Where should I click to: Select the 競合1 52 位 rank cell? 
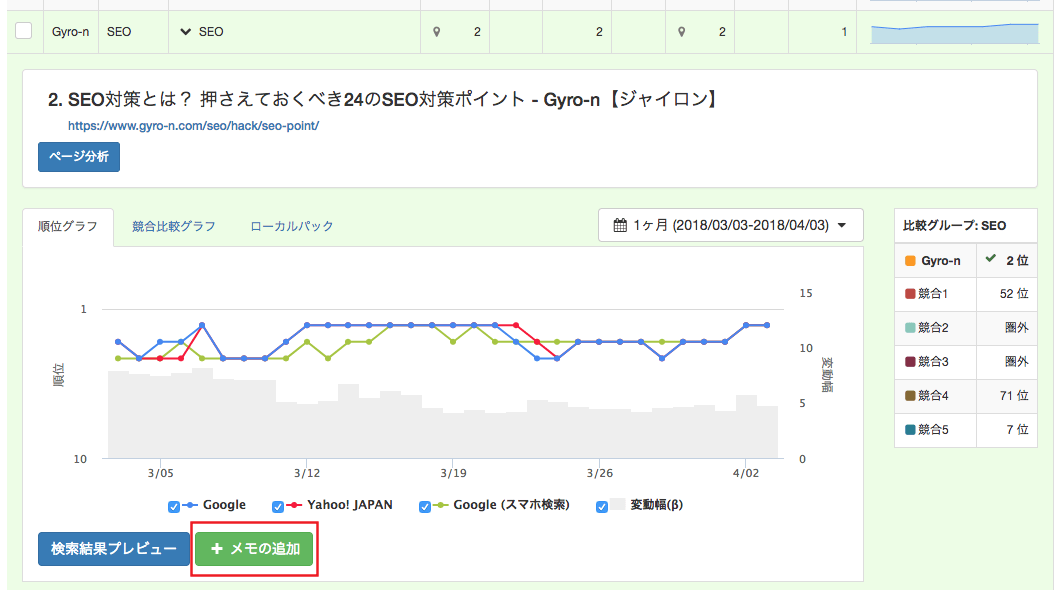(1006, 294)
